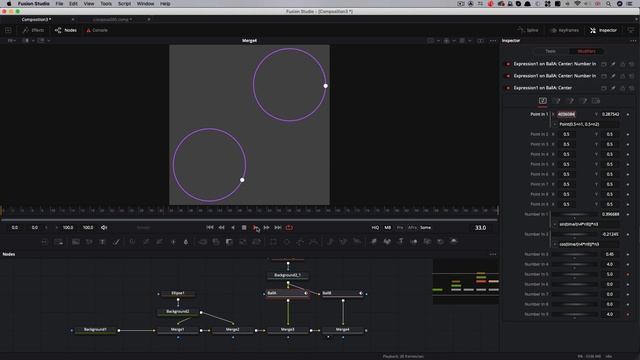Jump to the last frame

click(x=278, y=227)
